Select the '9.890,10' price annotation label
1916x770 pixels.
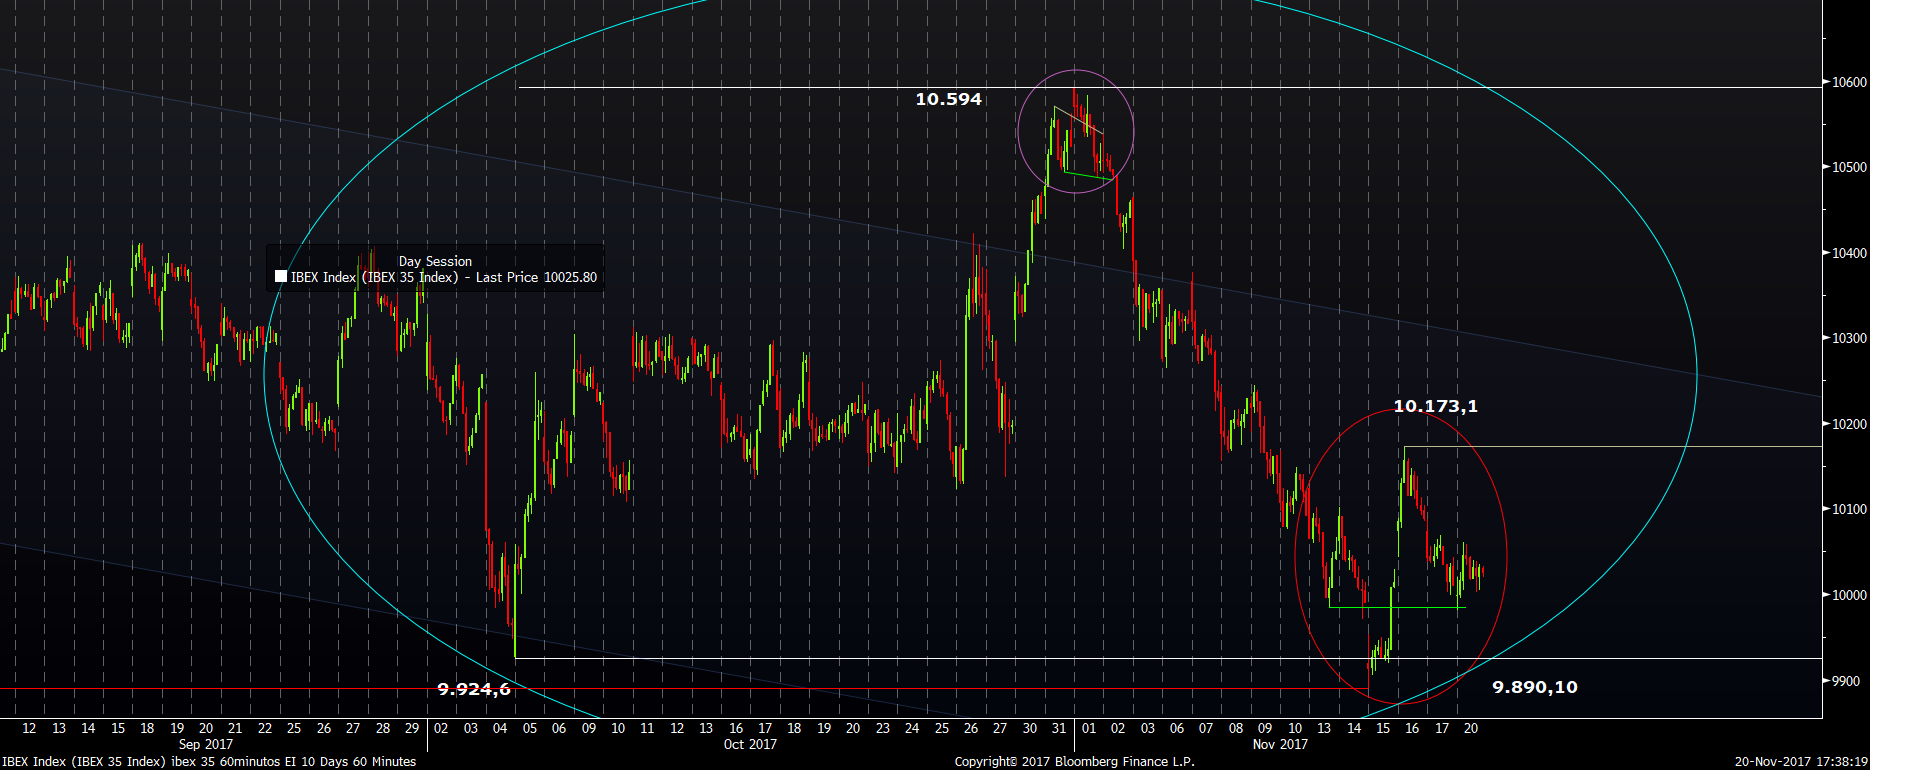(1535, 687)
